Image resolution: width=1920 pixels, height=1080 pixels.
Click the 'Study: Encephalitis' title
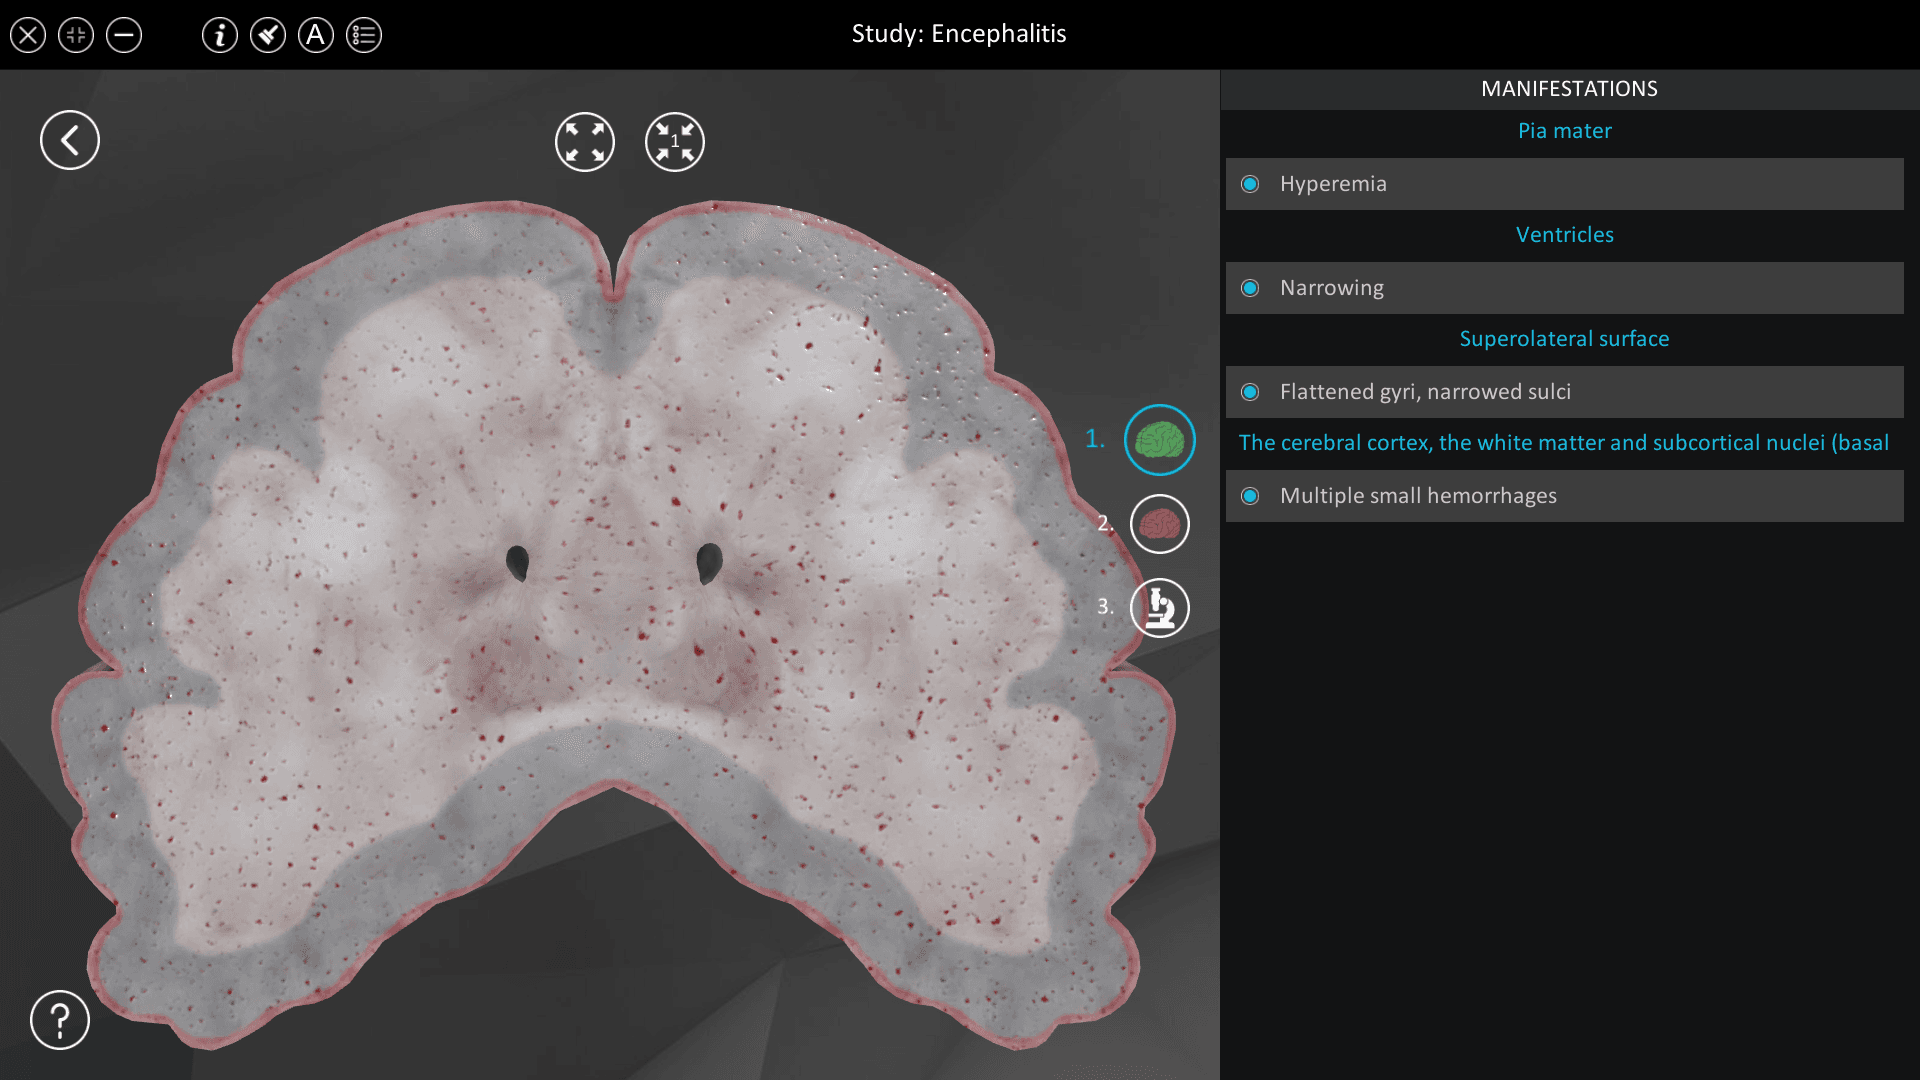(x=959, y=34)
